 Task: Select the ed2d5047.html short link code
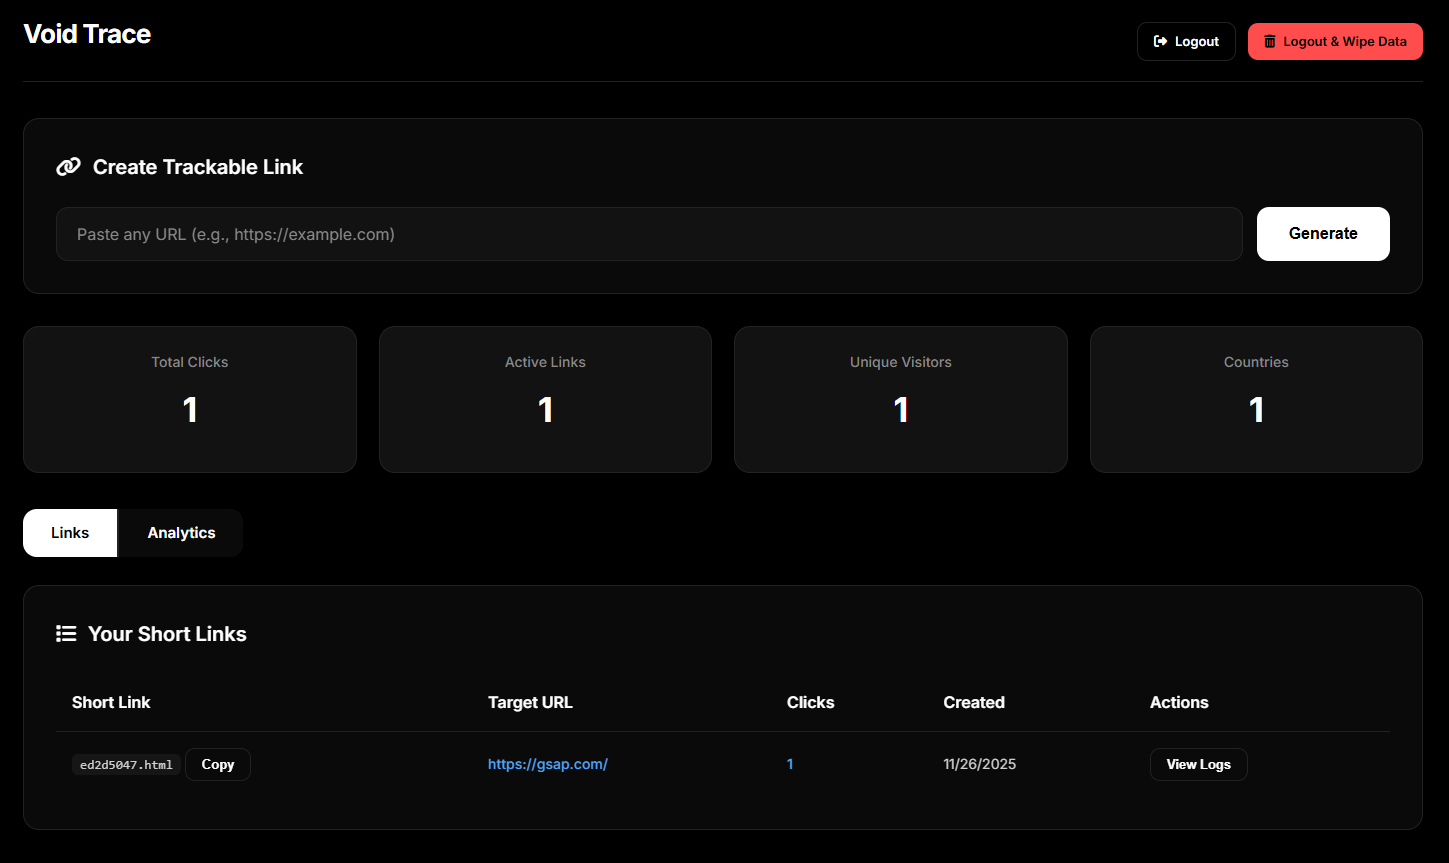pos(125,763)
